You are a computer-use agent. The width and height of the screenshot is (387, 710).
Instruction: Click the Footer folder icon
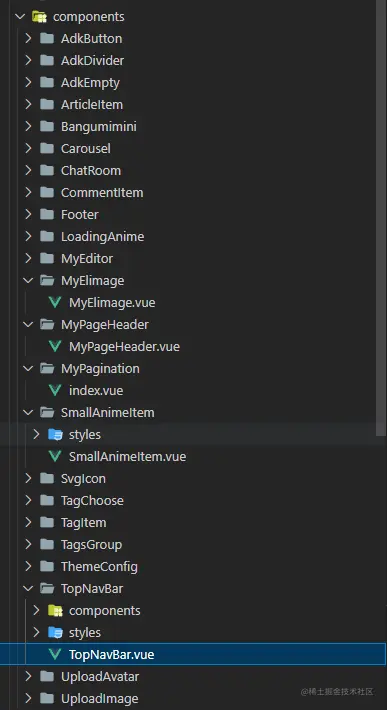tap(47, 215)
